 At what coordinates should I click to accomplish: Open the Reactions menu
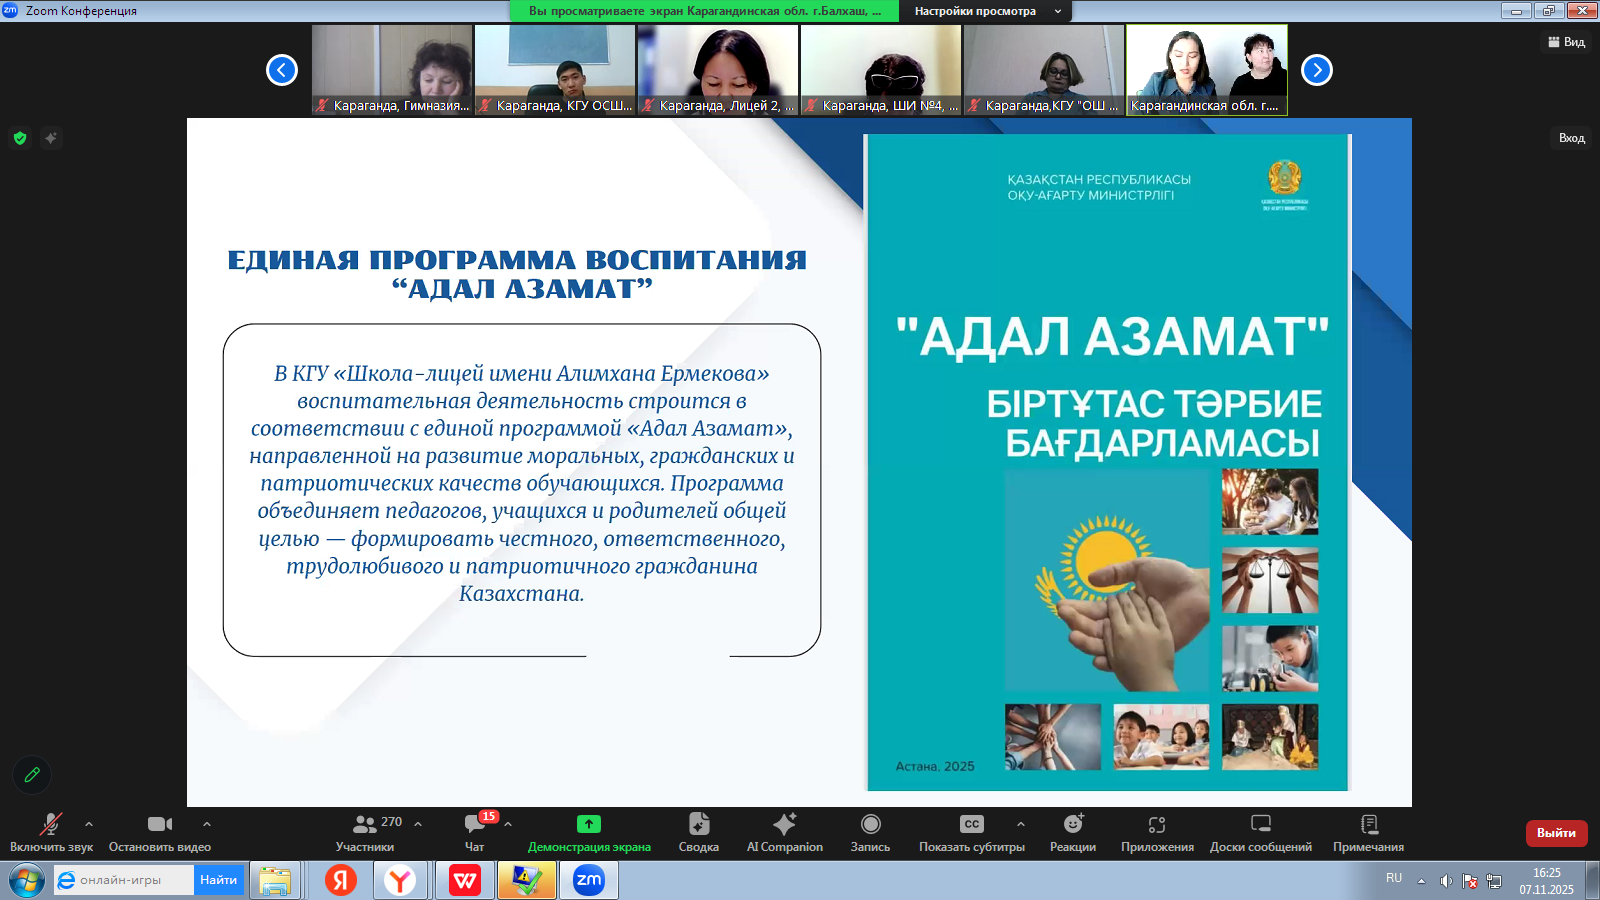(1072, 831)
